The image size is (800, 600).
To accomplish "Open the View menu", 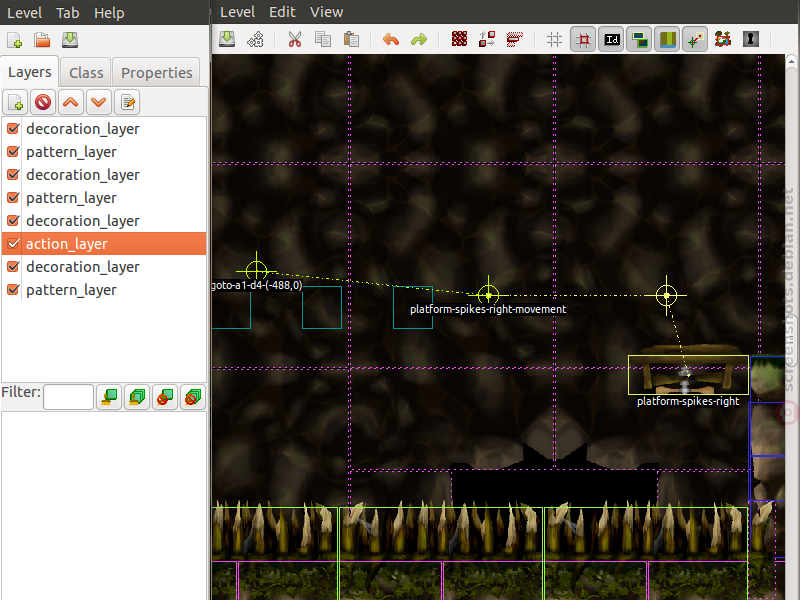I will click(x=327, y=12).
